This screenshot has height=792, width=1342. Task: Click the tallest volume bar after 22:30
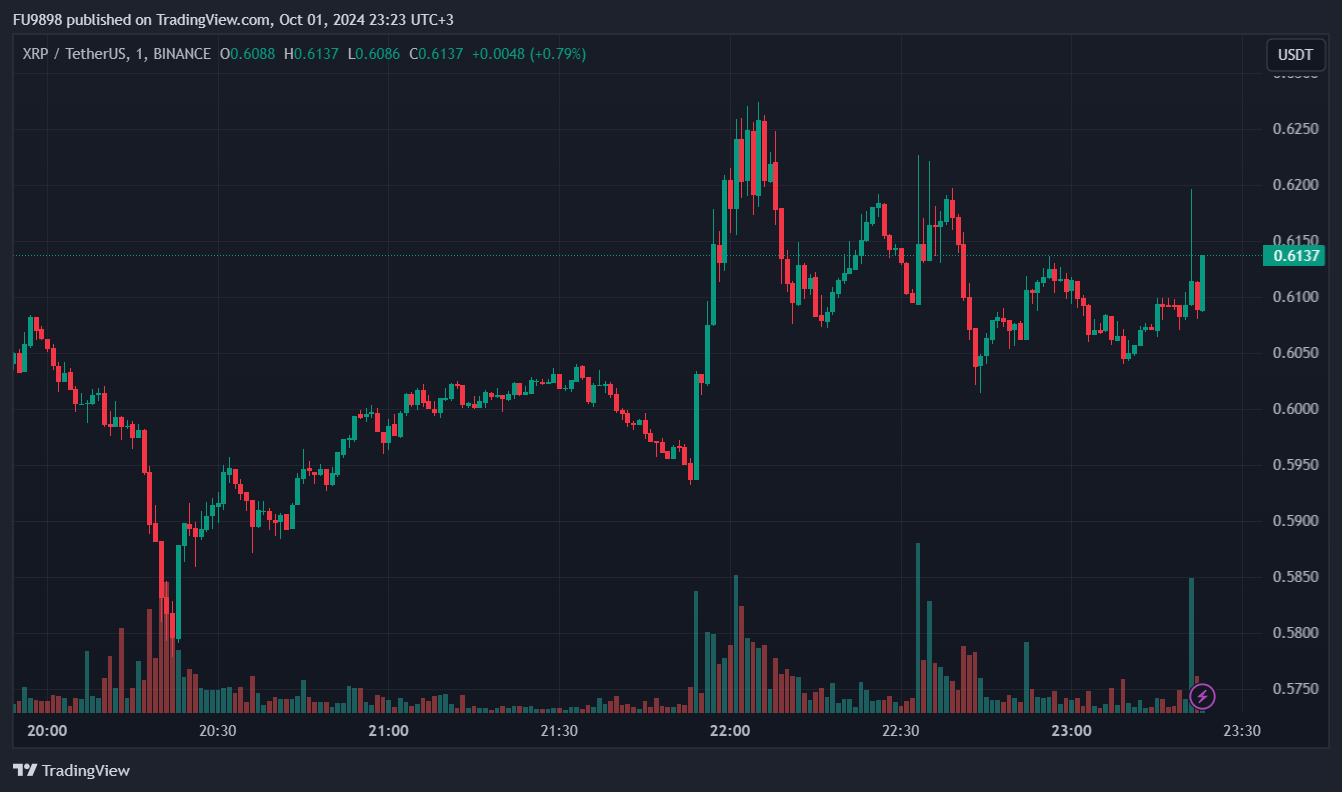coord(918,627)
